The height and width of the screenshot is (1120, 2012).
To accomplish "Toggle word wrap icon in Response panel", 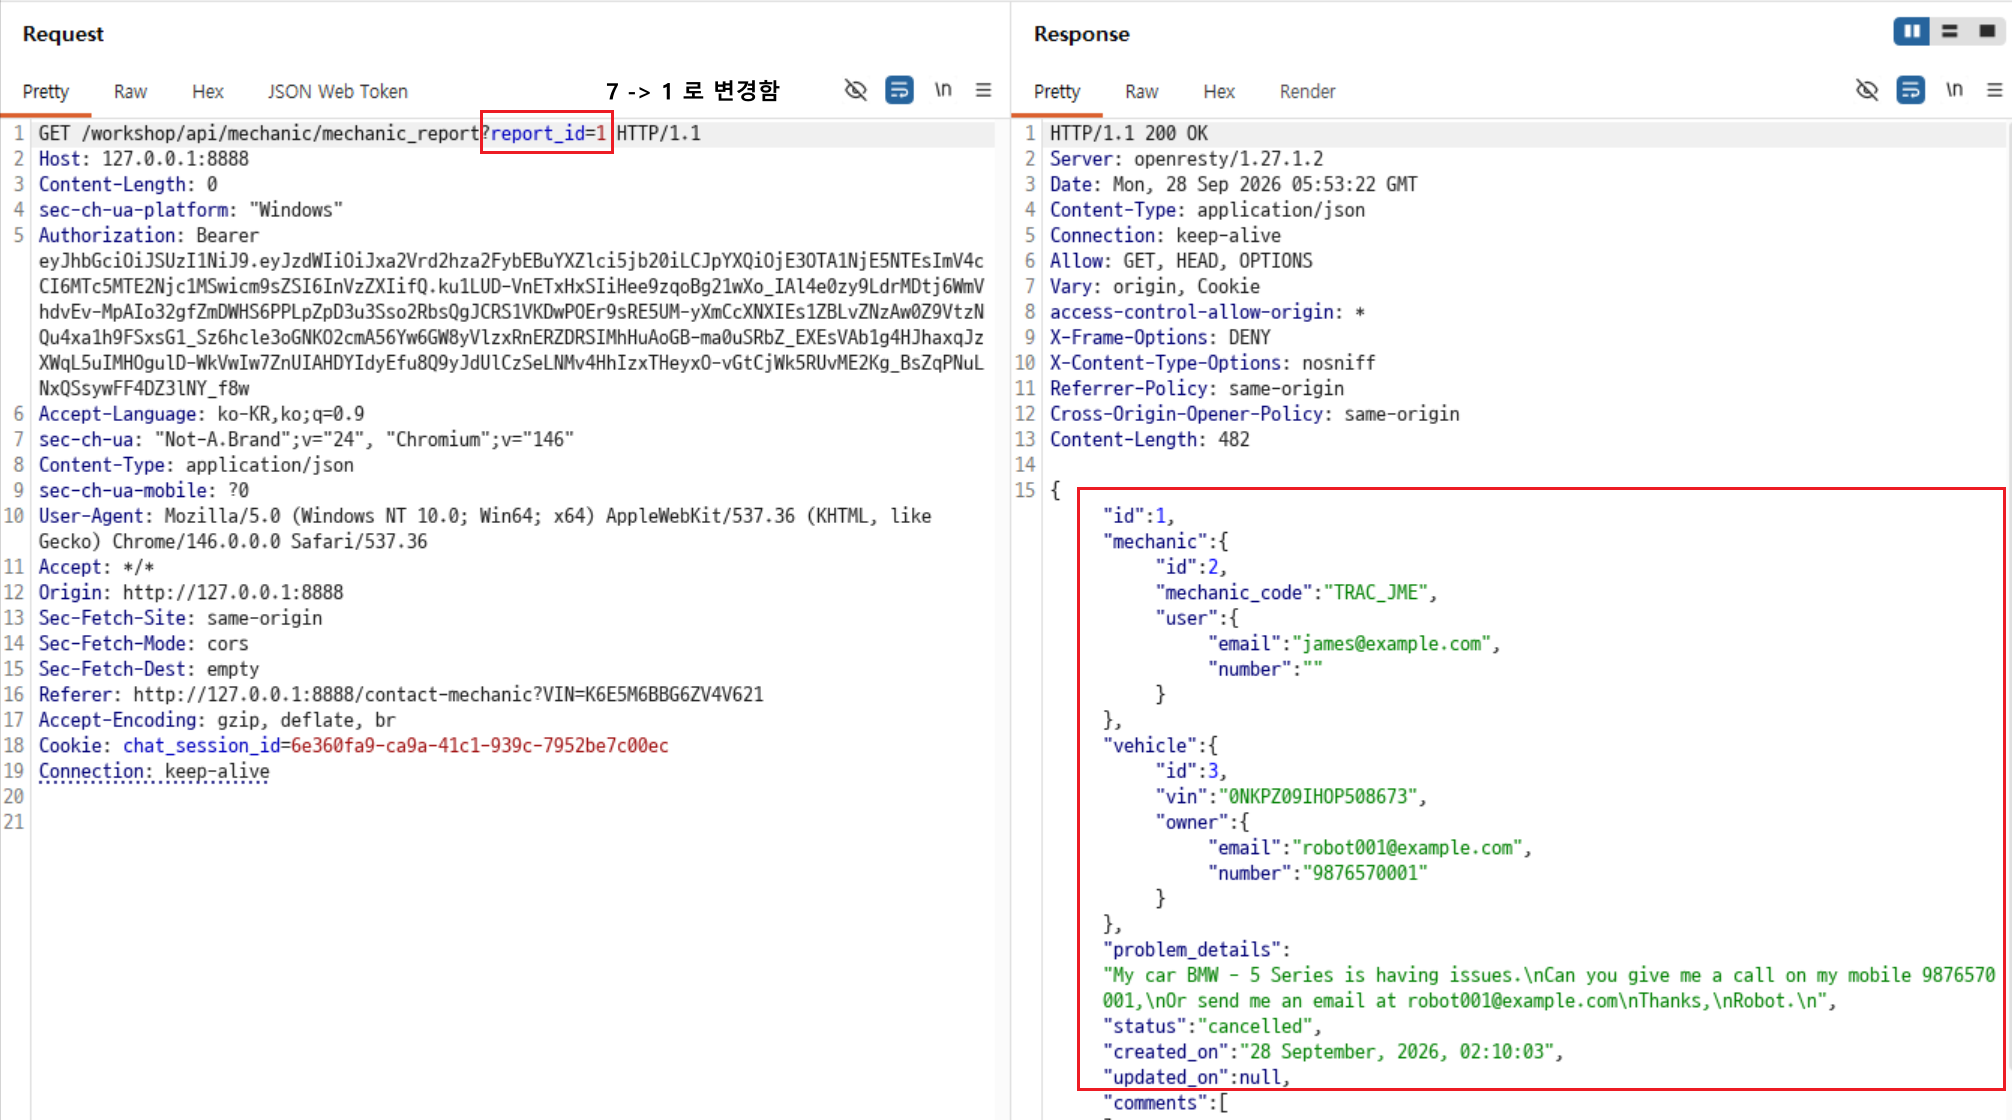I will (x=1911, y=90).
